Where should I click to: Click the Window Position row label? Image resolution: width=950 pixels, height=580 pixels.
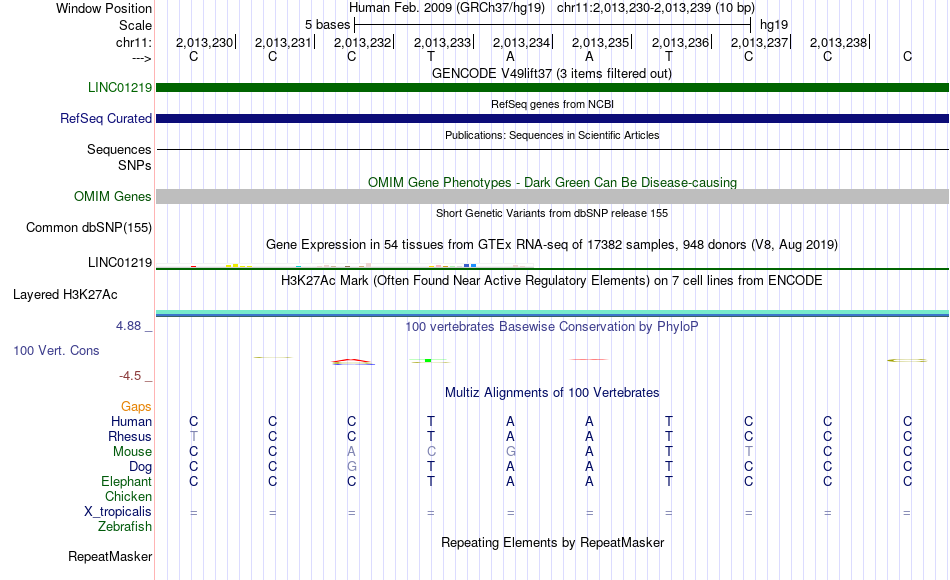click(x=104, y=8)
